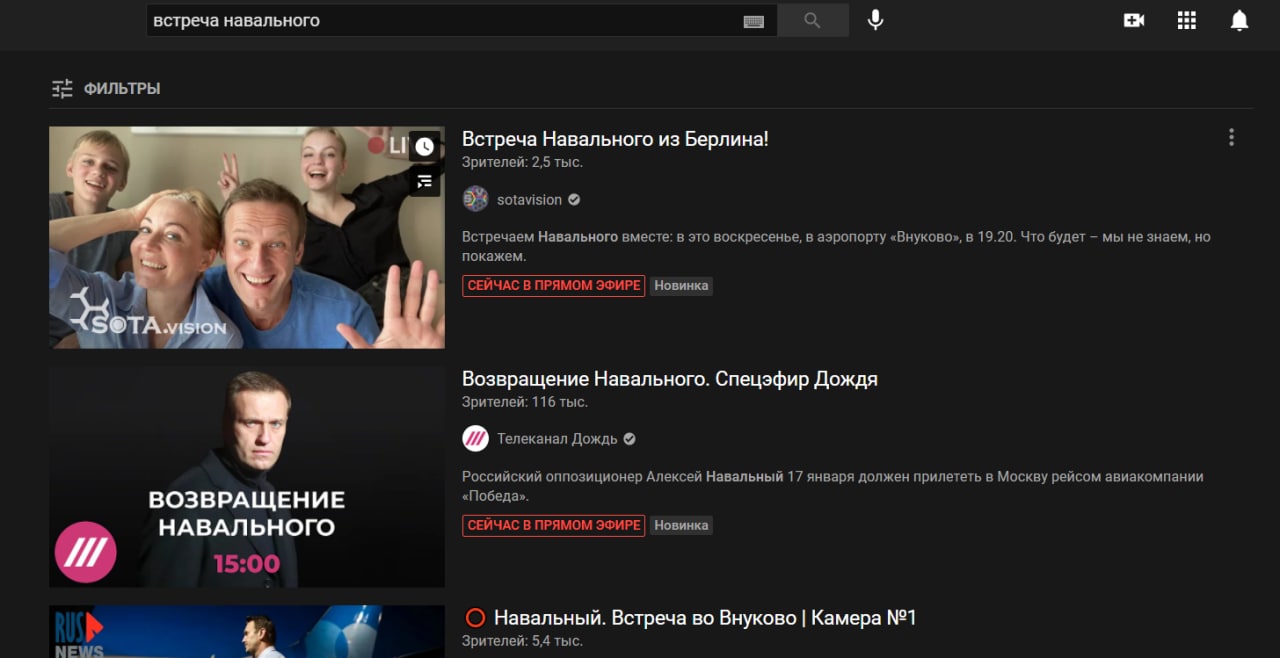Click 'СЕЙЧАС В ПРЯМОМ ЭФИРЕ' badge under Дождь video

point(554,525)
